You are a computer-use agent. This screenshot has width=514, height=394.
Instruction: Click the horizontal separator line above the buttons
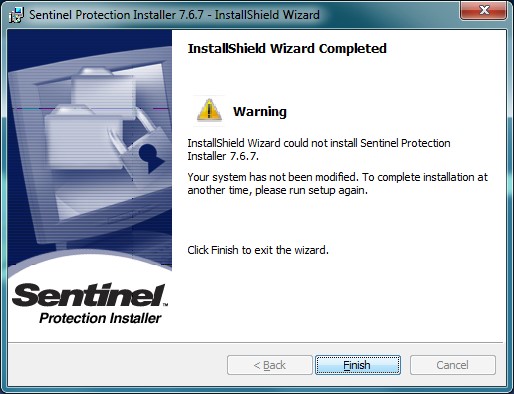tap(255, 342)
